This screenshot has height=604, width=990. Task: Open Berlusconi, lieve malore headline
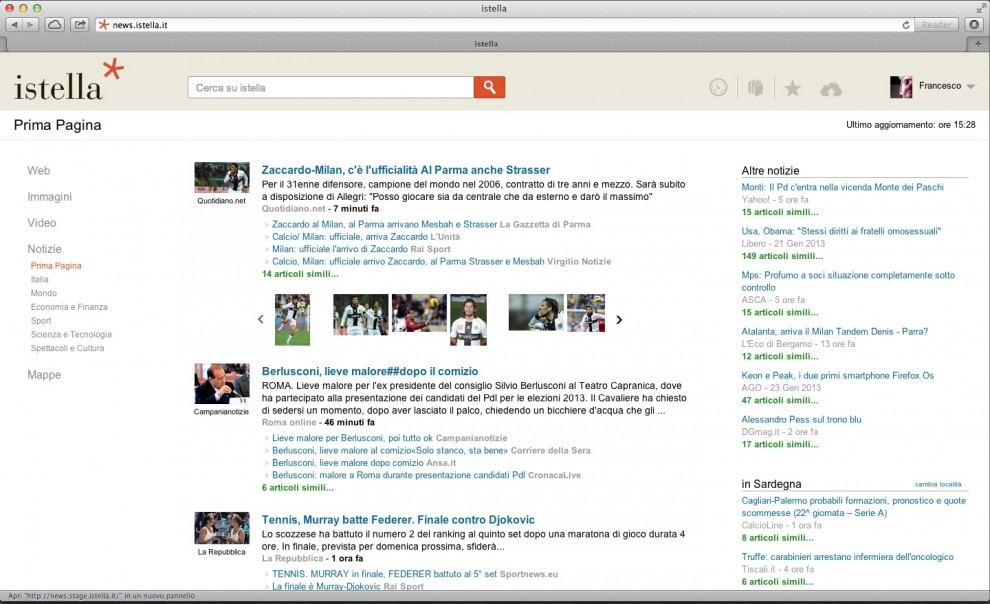point(370,371)
